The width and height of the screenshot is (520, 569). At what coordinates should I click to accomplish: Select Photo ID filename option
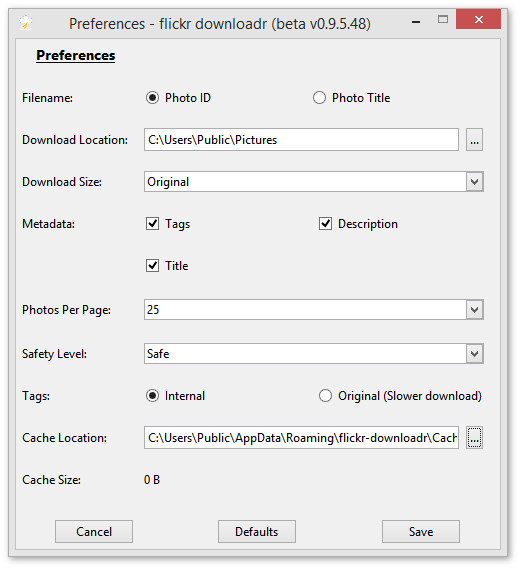152,98
